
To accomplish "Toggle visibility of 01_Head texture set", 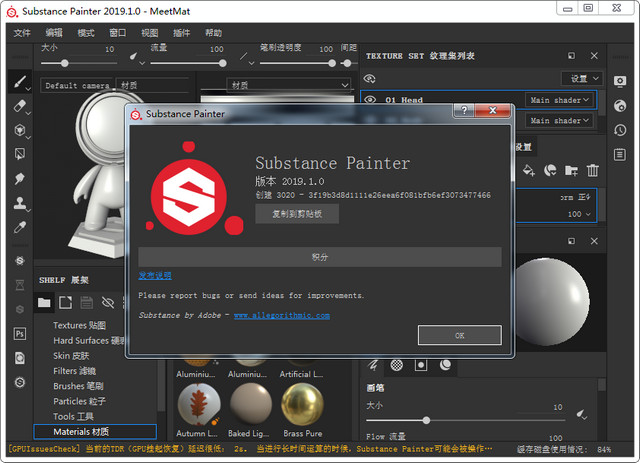I will [x=370, y=100].
